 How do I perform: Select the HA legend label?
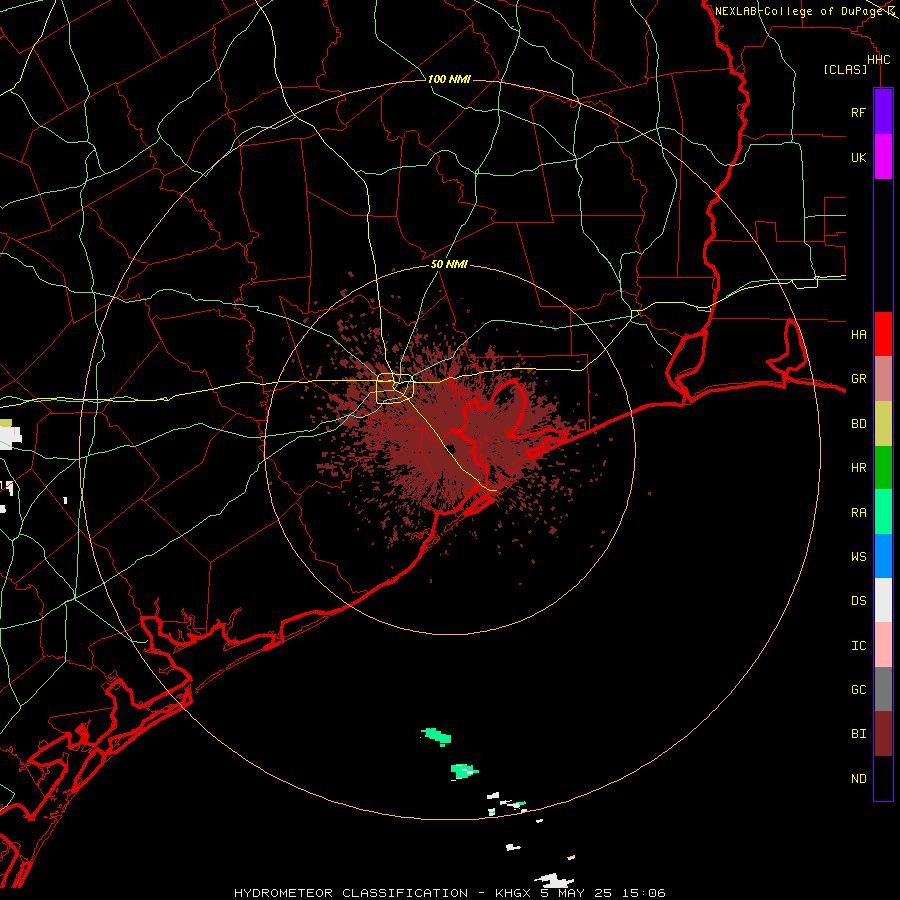858,334
